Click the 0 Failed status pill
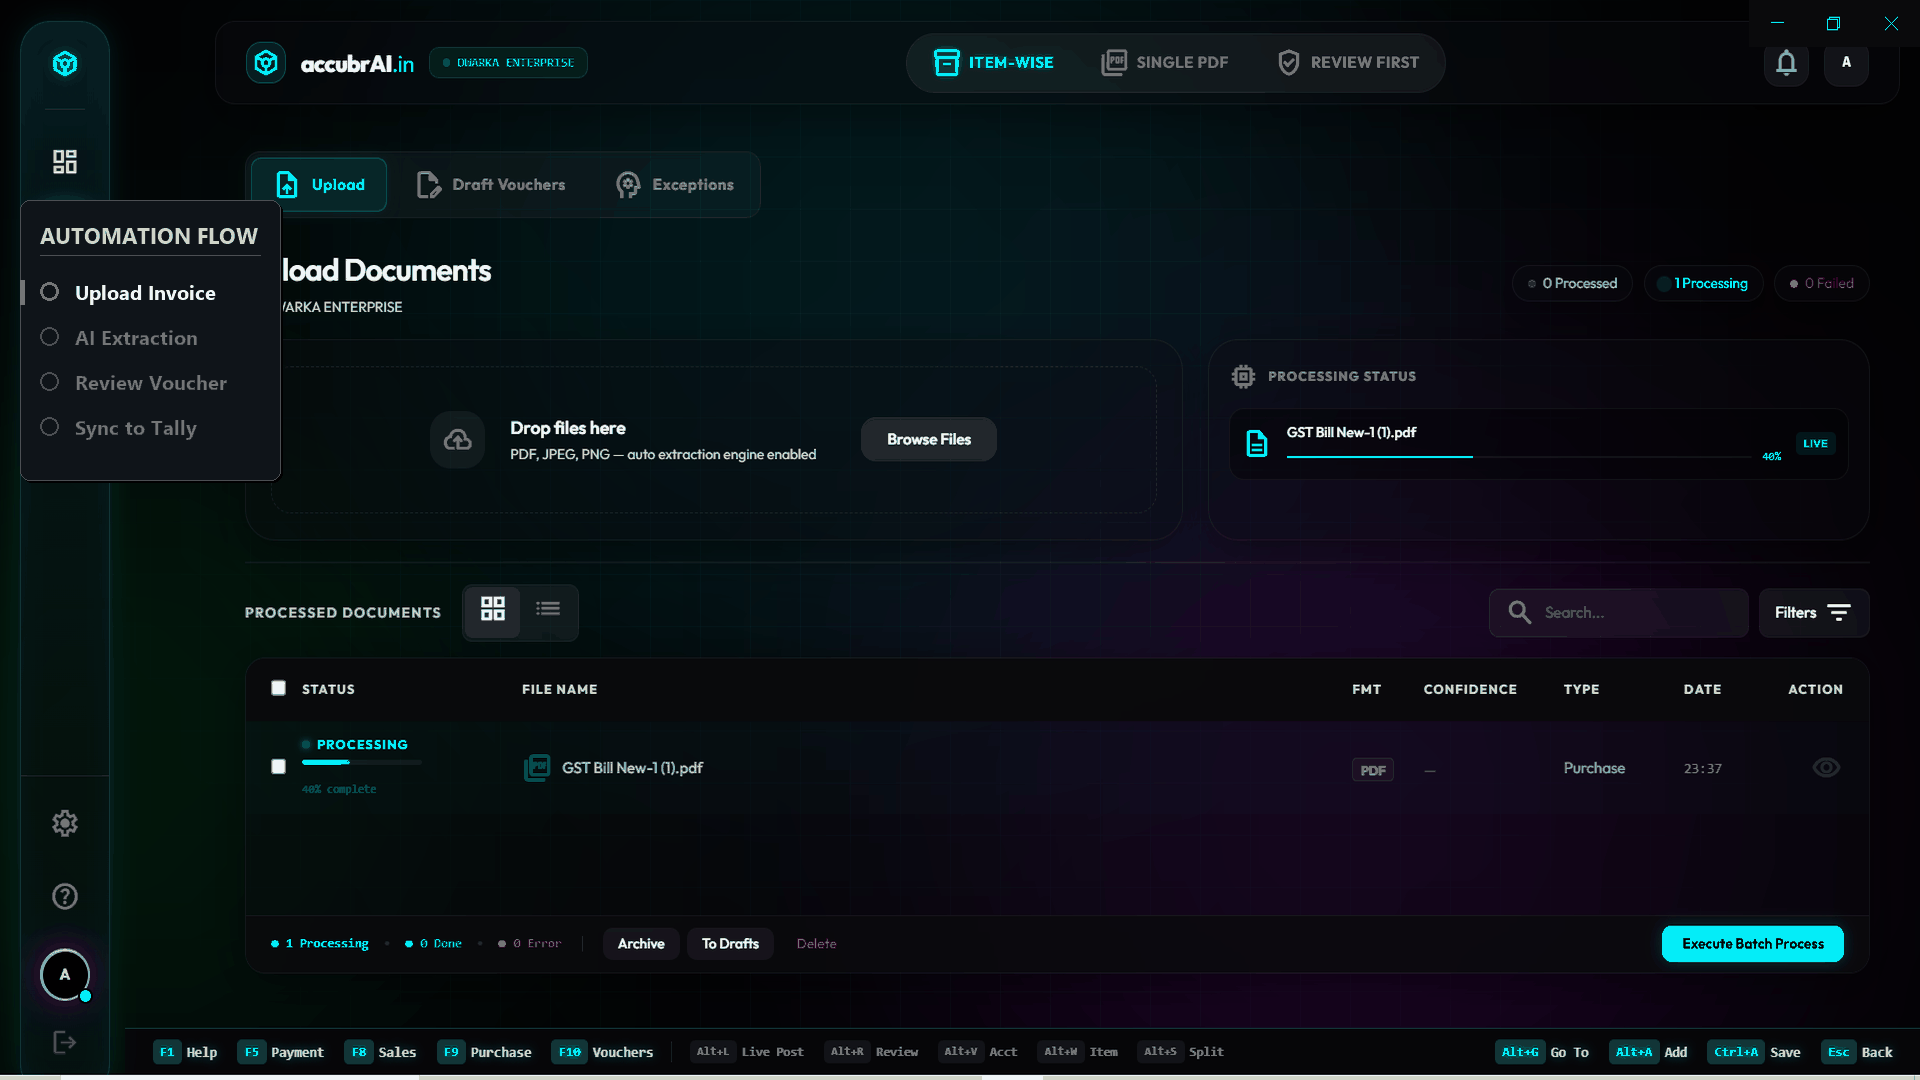This screenshot has width=1920, height=1080. coord(1822,284)
